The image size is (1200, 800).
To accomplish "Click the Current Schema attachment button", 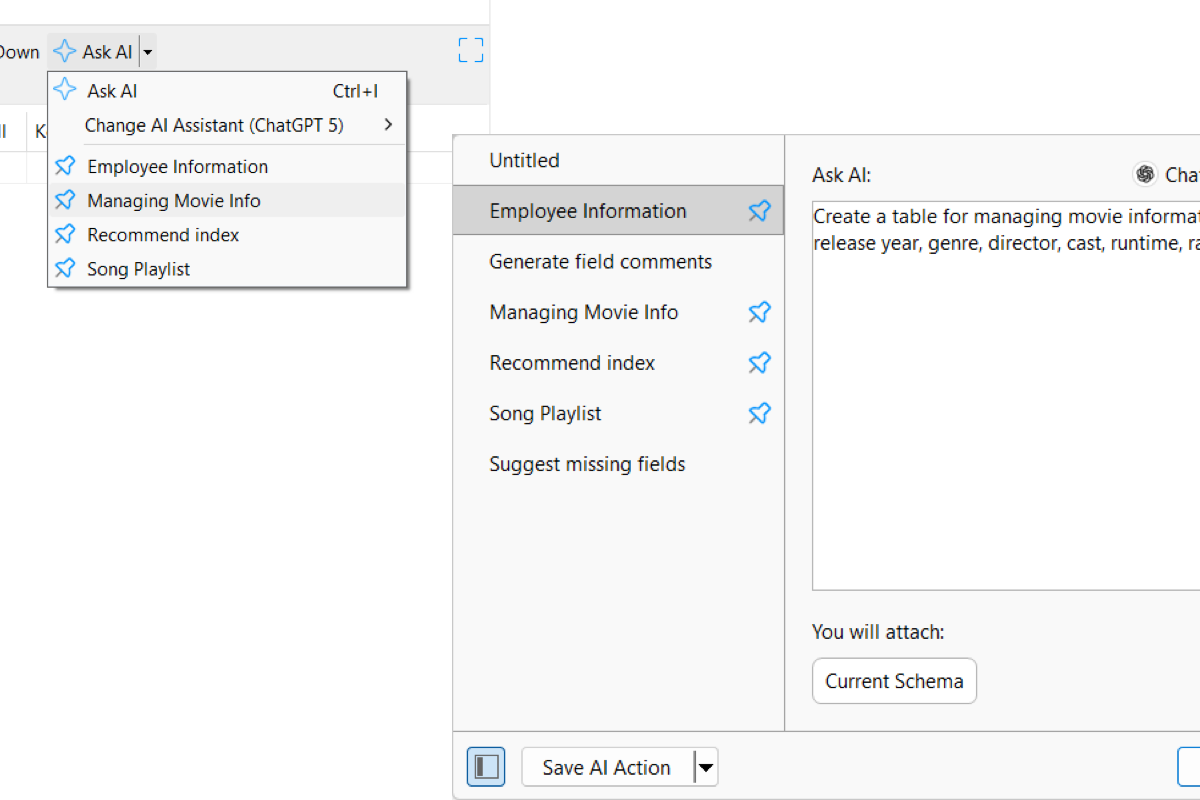I will tap(894, 681).
